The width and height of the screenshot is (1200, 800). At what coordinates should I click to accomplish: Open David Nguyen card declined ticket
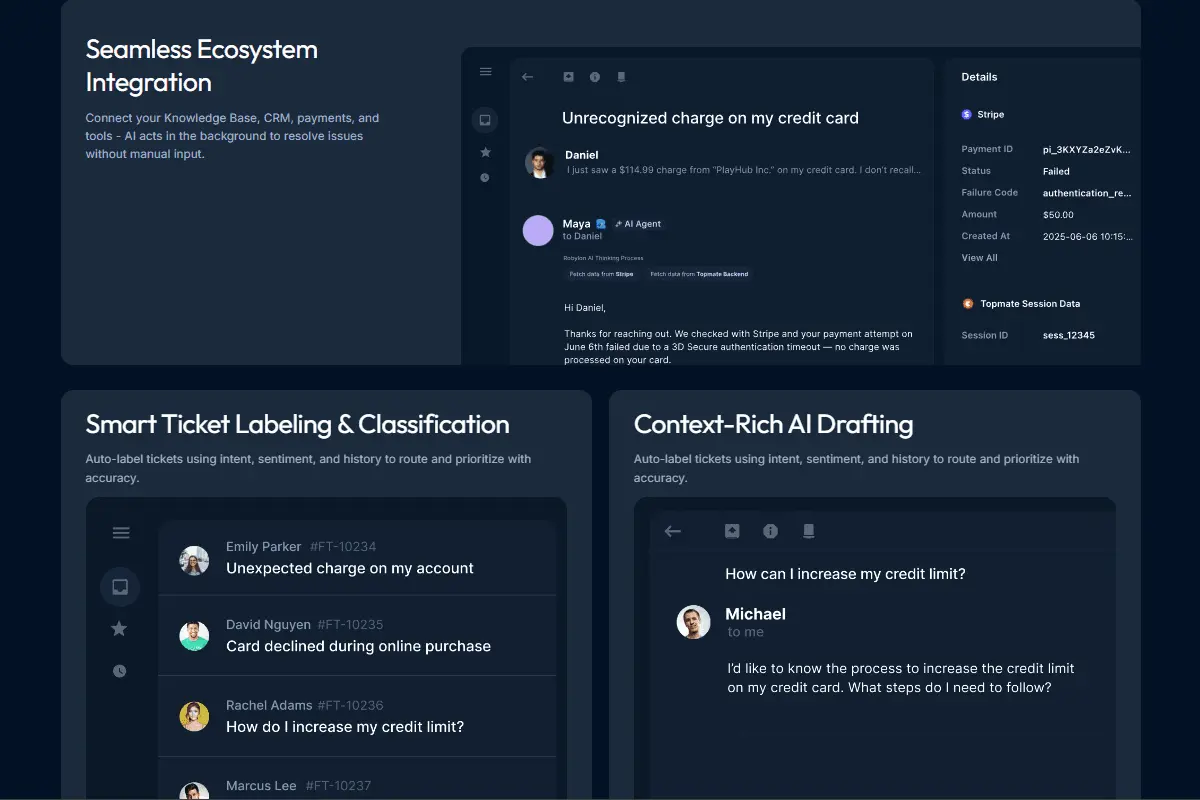click(357, 636)
